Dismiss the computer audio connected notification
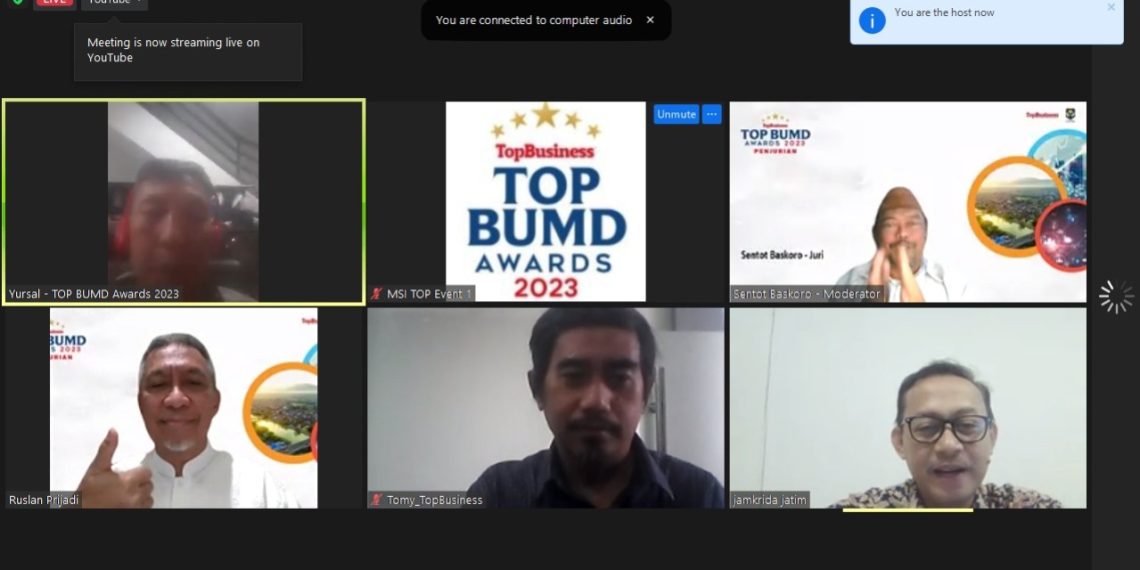The image size is (1140, 570). 650,20
